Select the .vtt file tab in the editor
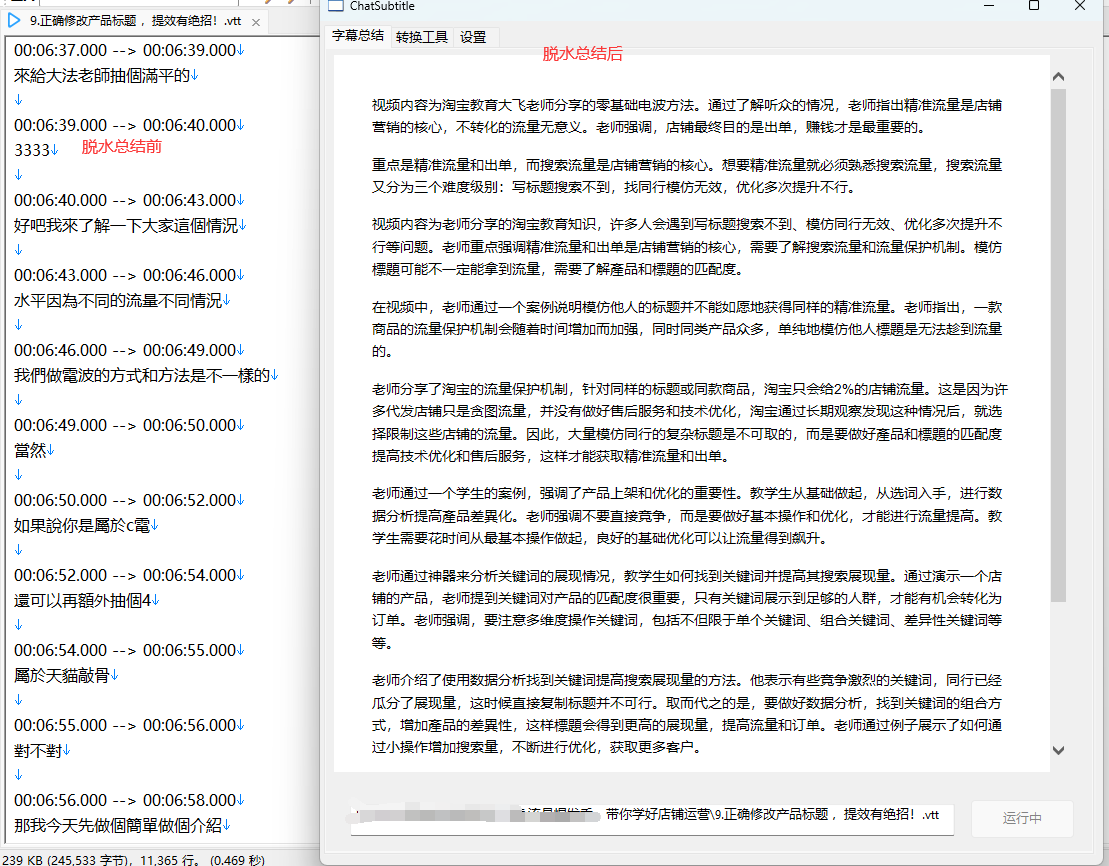This screenshot has width=1109, height=866. point(135,21)
